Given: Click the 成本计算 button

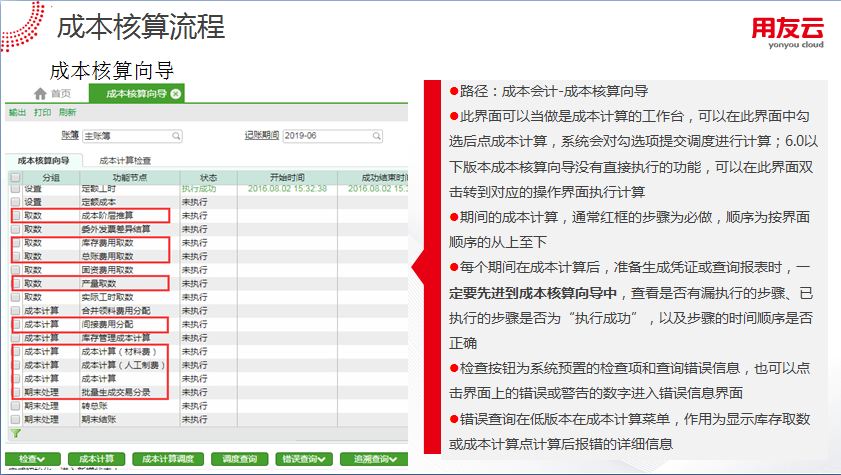Looking at the screenshot, I should pyautogui.click(x=98, y=459).
